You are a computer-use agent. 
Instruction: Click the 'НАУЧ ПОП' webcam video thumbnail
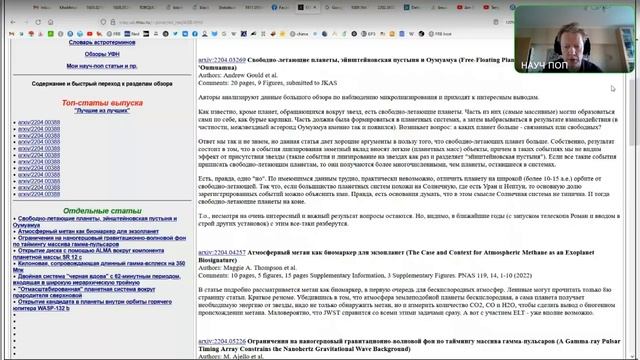point(574,39)
